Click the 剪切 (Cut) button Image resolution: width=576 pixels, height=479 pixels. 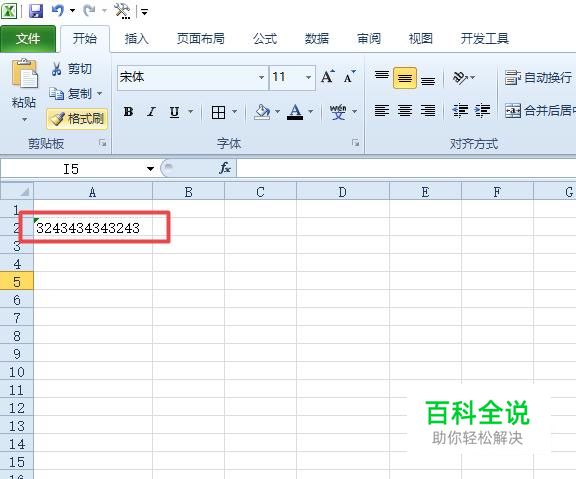(72, 69)
